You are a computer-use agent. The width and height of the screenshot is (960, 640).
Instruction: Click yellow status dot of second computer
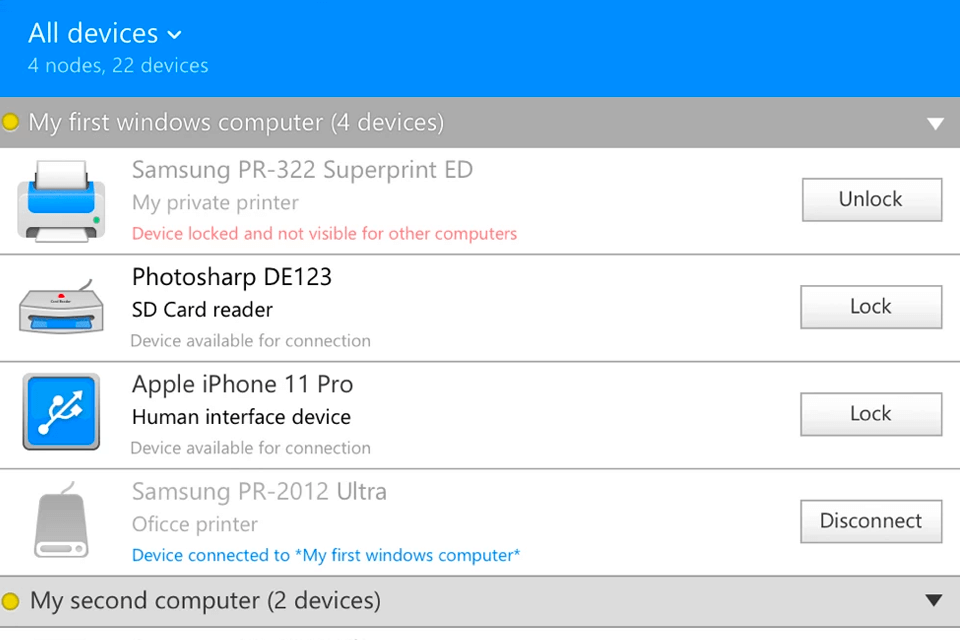point(11,601)
